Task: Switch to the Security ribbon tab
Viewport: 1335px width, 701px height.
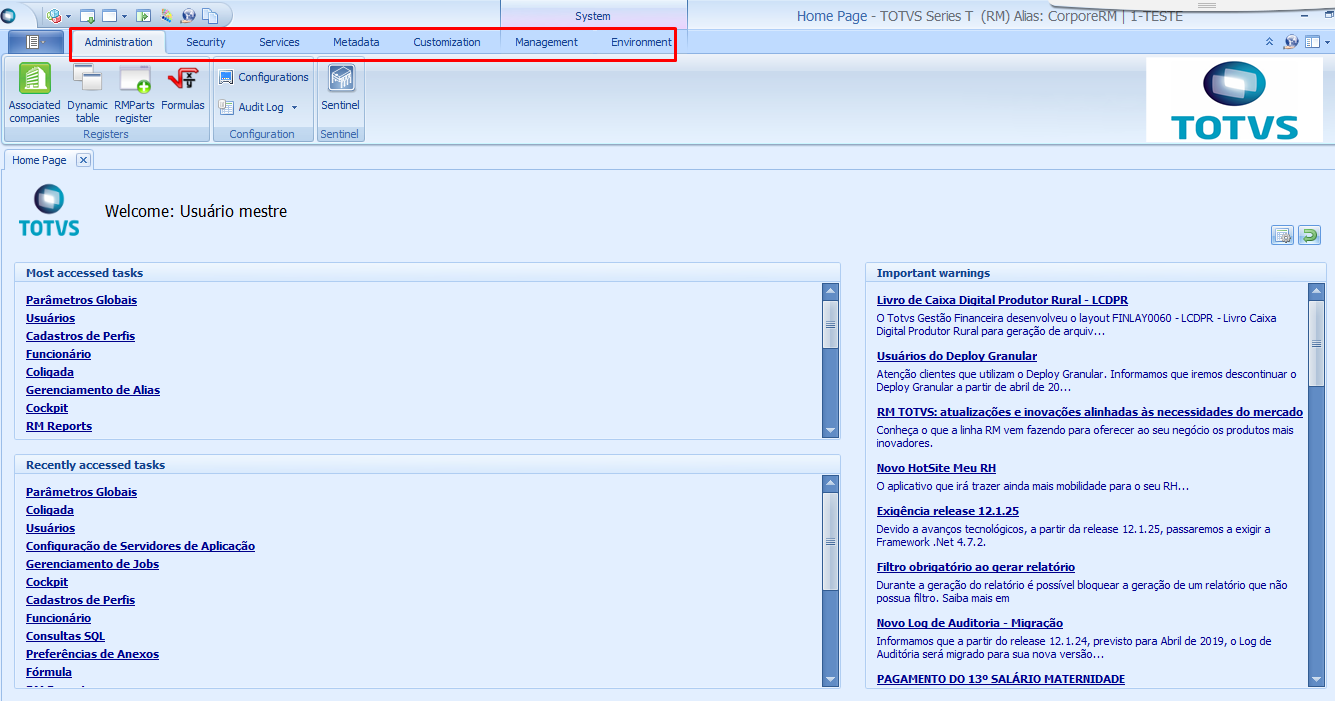Action: click(x=206, y=42)
